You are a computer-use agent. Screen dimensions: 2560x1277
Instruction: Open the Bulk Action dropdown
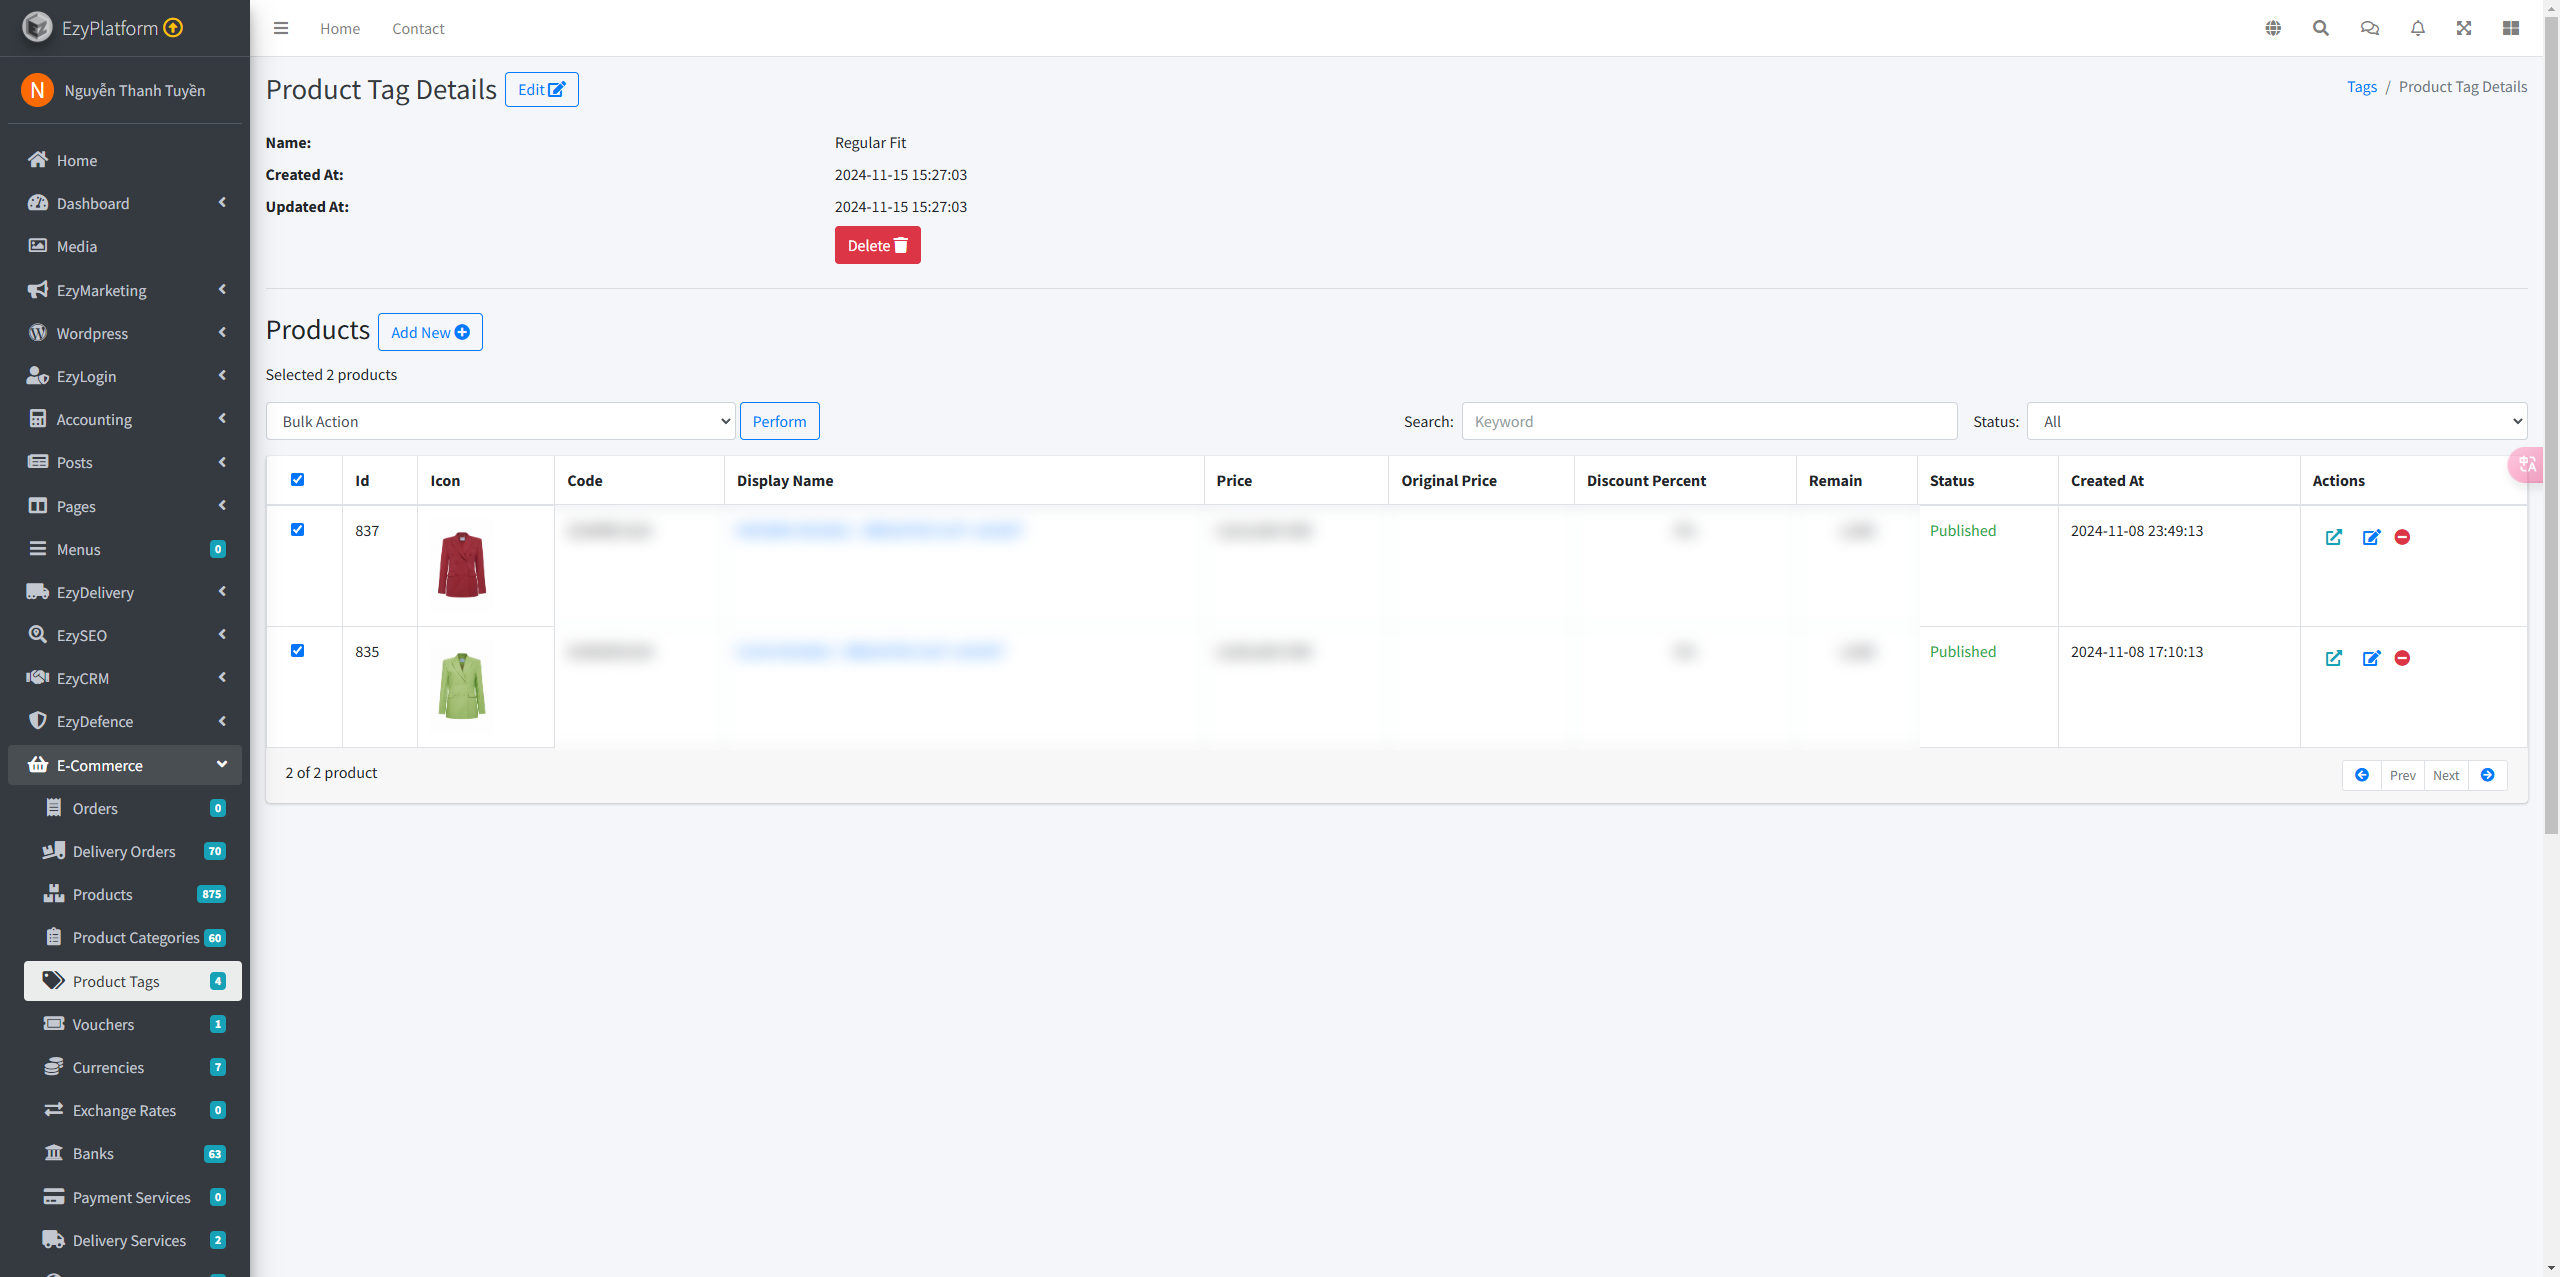coord(500,422)
